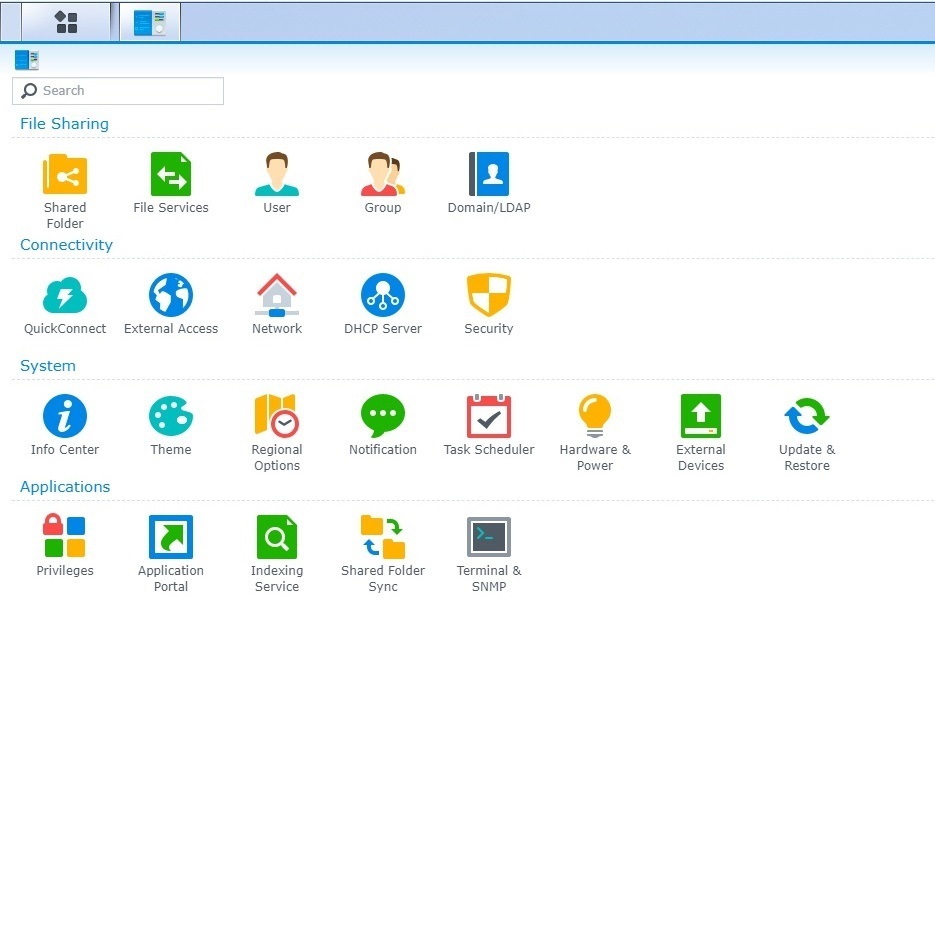Open the Security settings
935x935 pixels.
click(x=488, y=294)
